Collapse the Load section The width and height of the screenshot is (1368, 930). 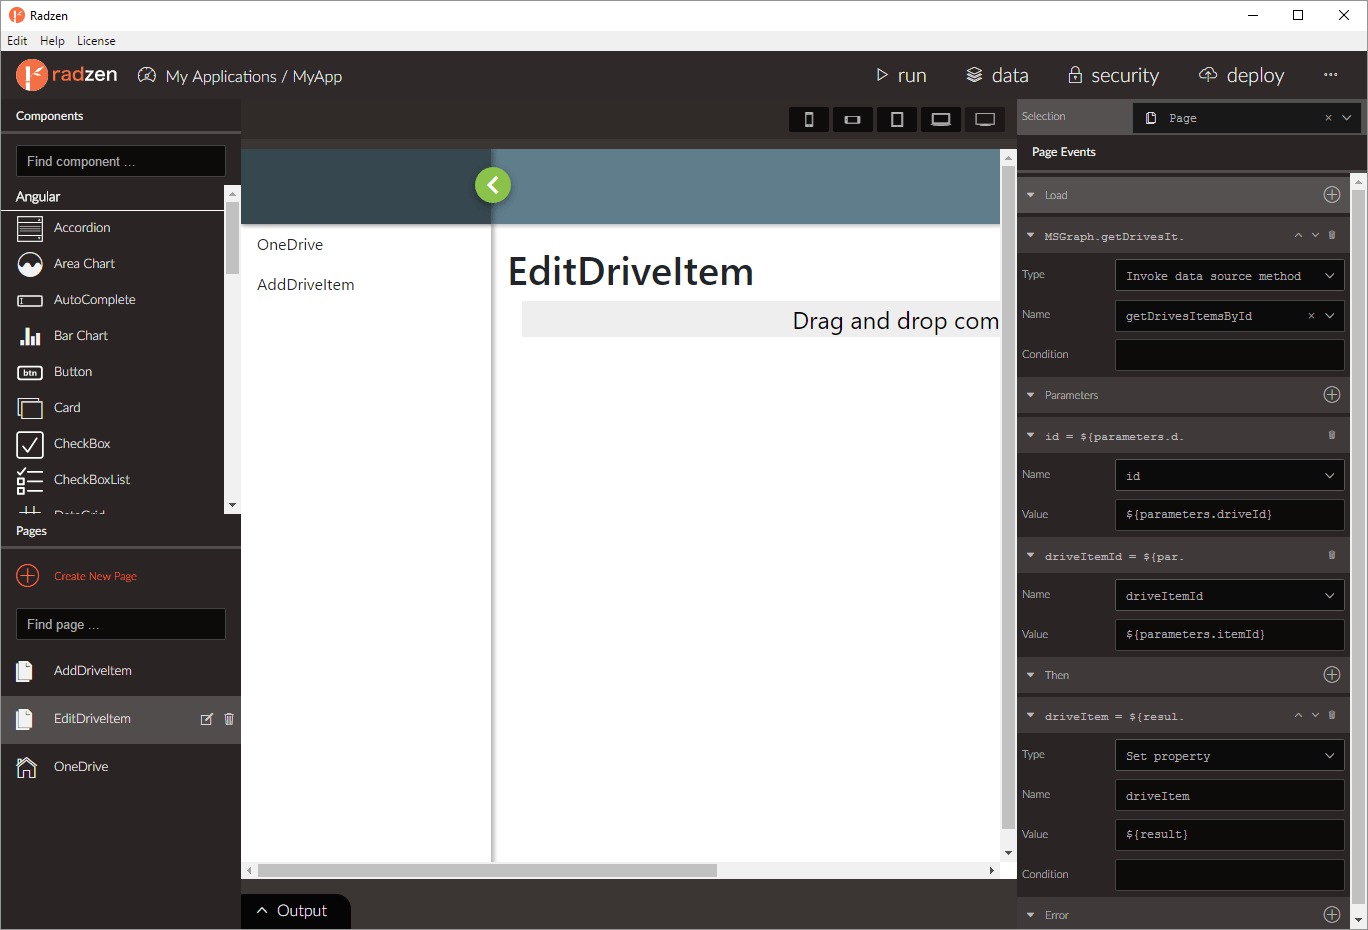[x=1031, y=195]
